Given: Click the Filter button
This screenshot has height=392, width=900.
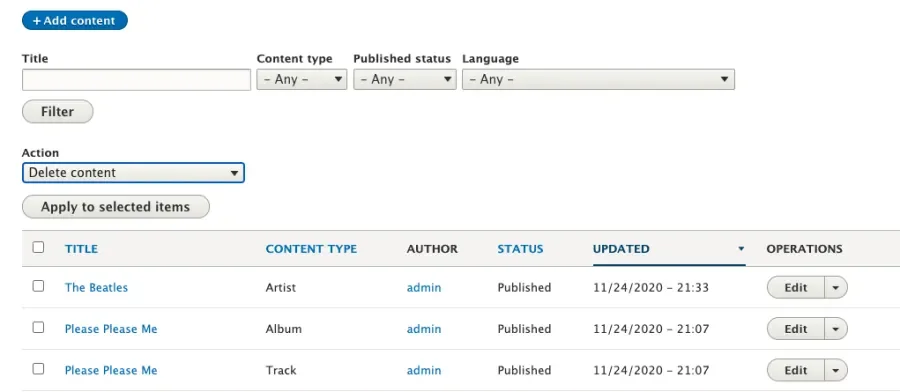Looking at the screenshot, I should [x=57, y=111].
